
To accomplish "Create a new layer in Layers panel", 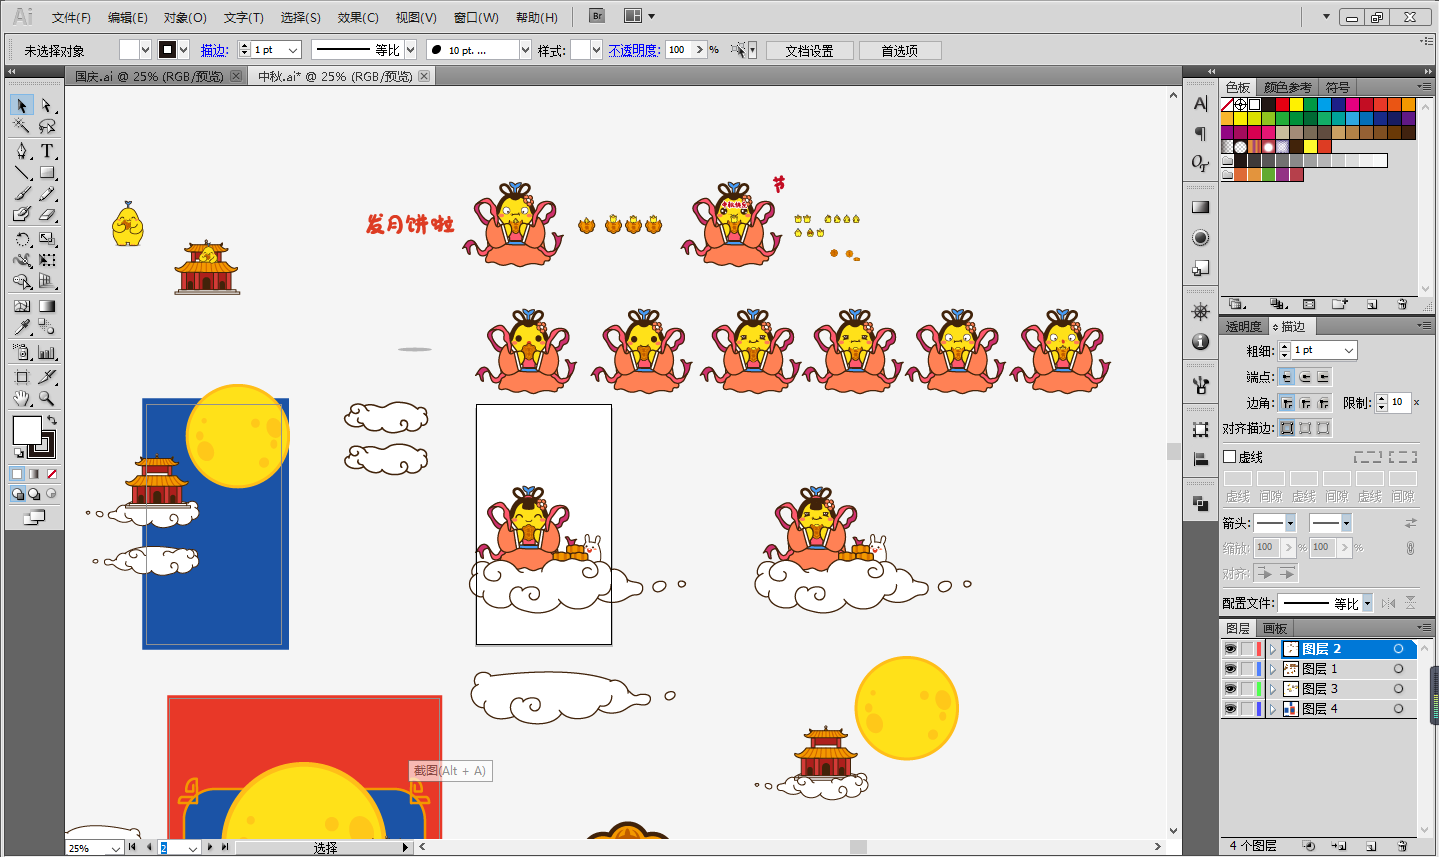I will 1371,846.
